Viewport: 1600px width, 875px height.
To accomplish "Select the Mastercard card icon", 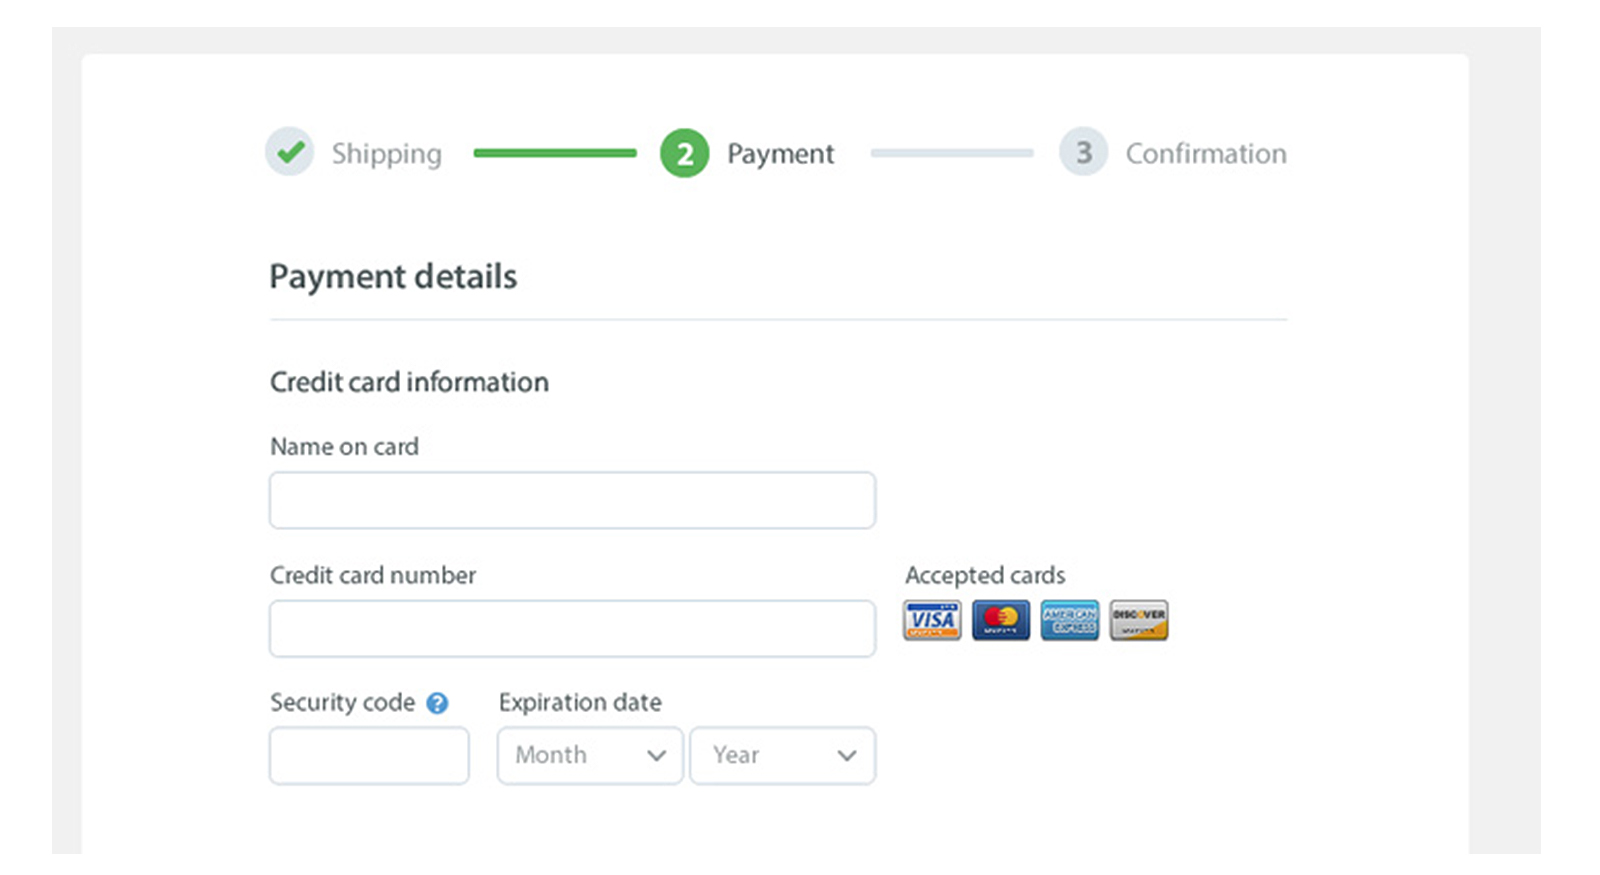I will pos(1001,620).
